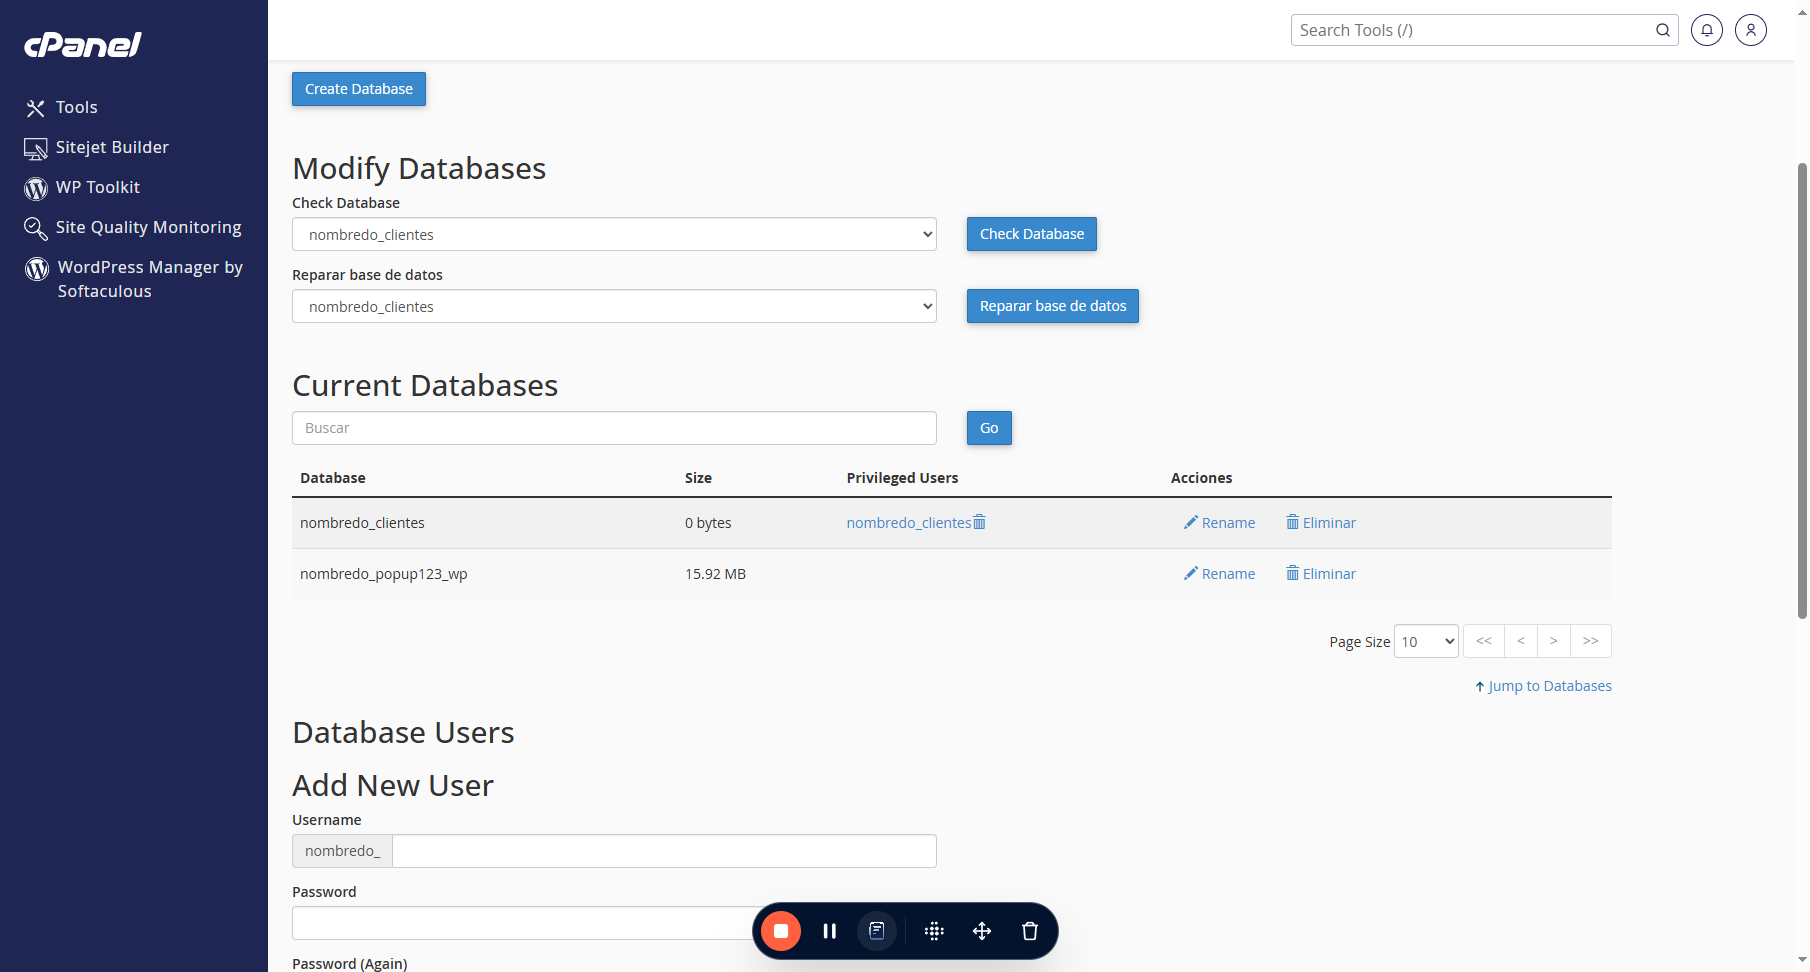Click the 0 bytes size cell

708,522
